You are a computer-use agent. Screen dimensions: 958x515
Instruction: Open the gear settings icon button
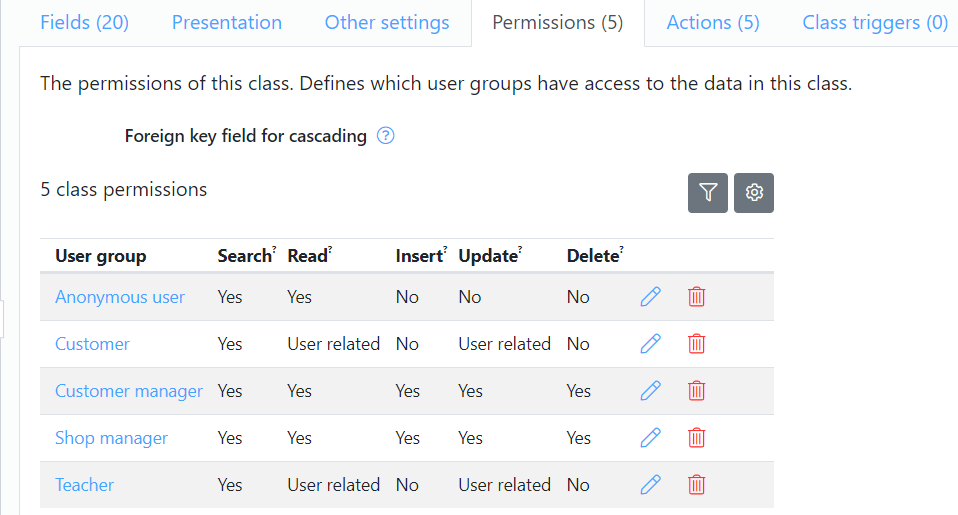tap(754, 193)
